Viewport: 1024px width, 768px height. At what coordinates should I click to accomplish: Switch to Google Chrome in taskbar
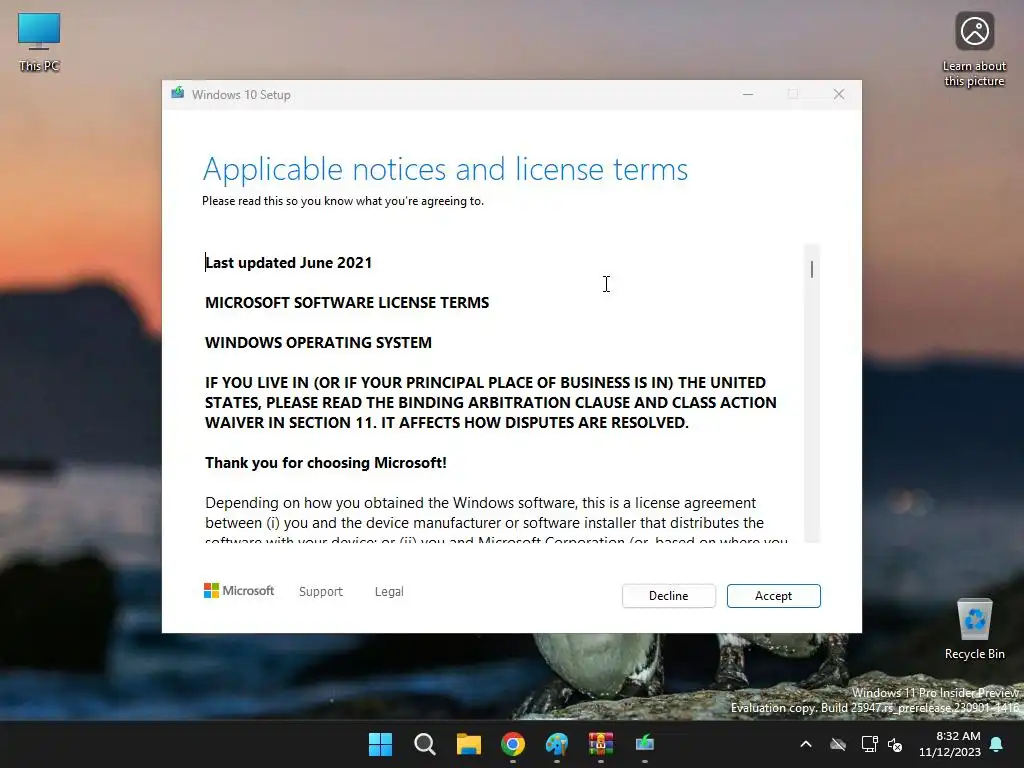pyautogui.click(x=513, y=744)
